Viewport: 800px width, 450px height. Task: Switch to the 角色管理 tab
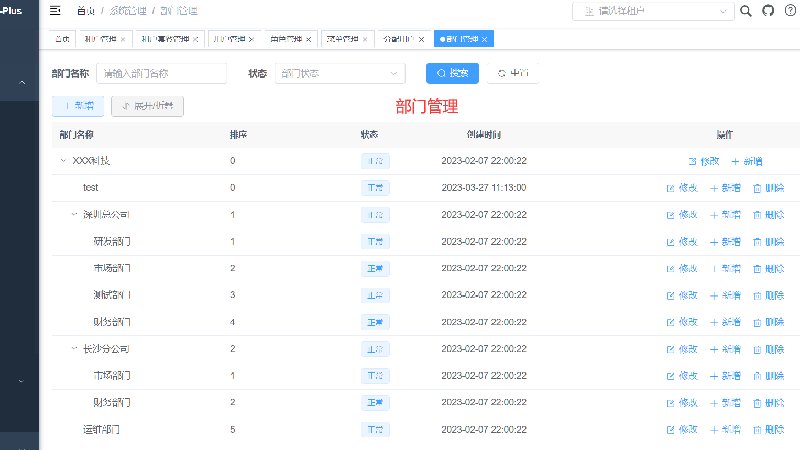point(286,39)
